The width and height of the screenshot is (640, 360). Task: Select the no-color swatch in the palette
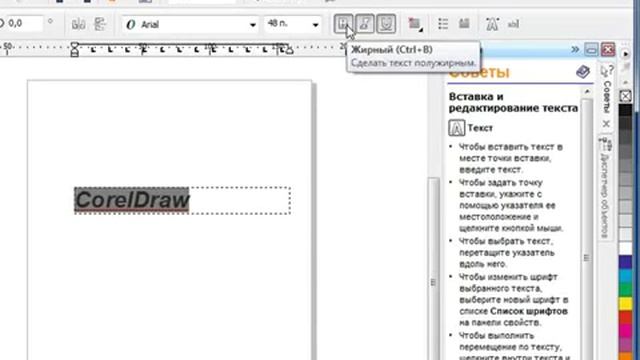625,96
